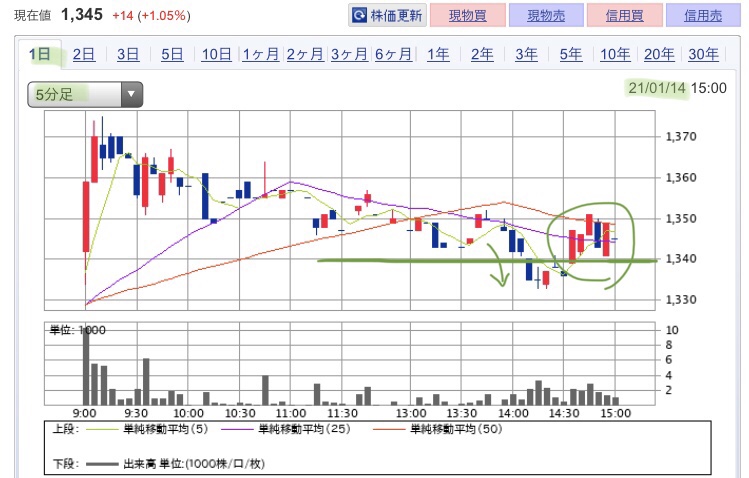Click the 単純移動平均(5) legend entry
Viewport: 749px width, 478px height.
[x=148, y=429]
